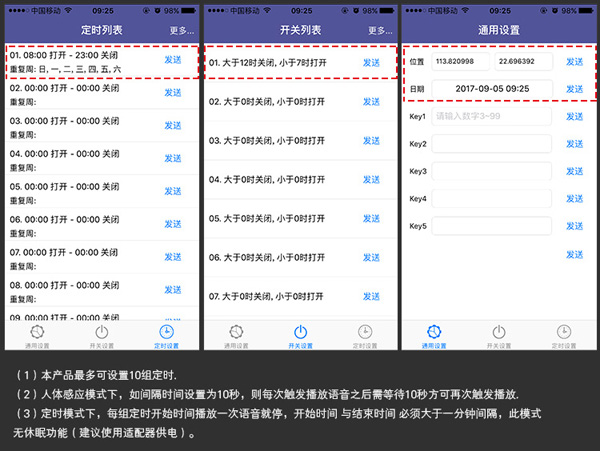Viewport: 600px width, 451px height.
Task: Send switch rule 07
Action: (x=371, y=296)
